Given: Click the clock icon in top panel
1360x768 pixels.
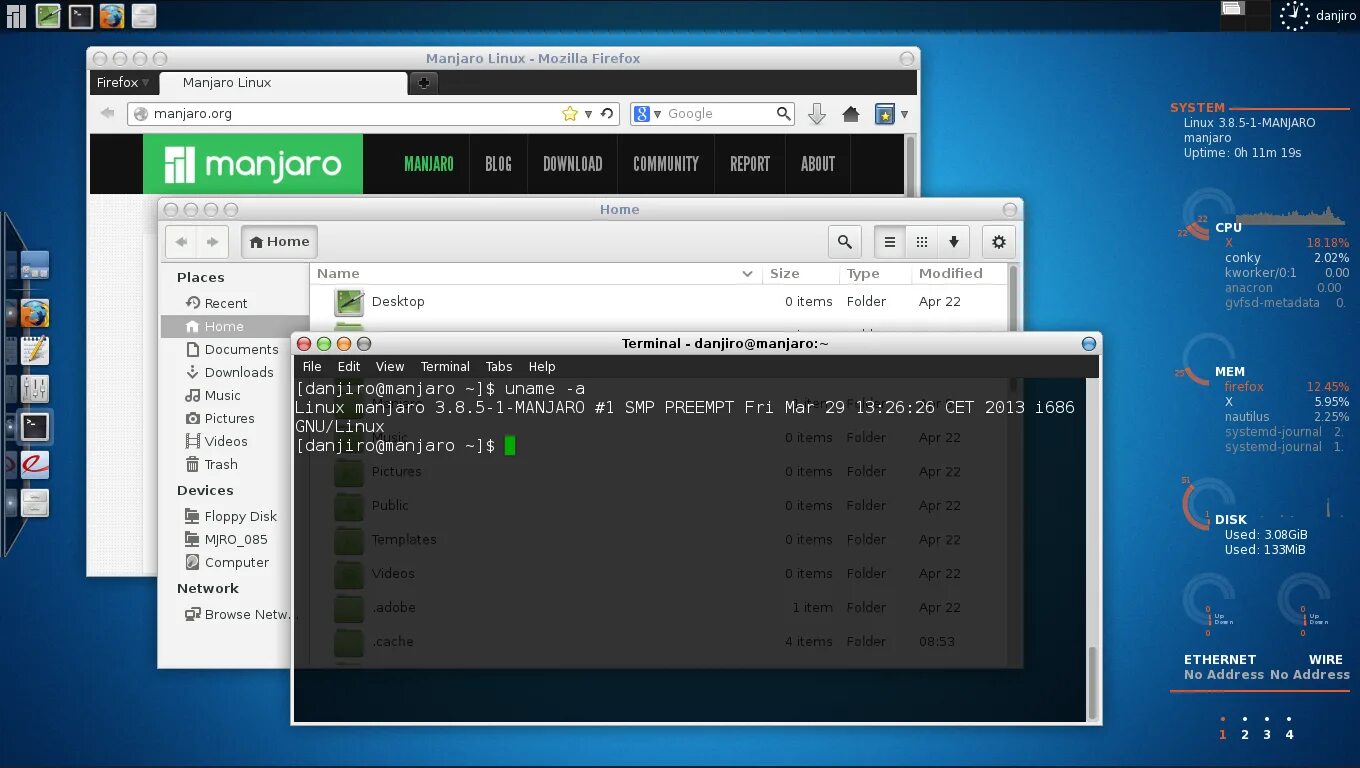Looking at the screenshot, I should [x=1294, y=15].
